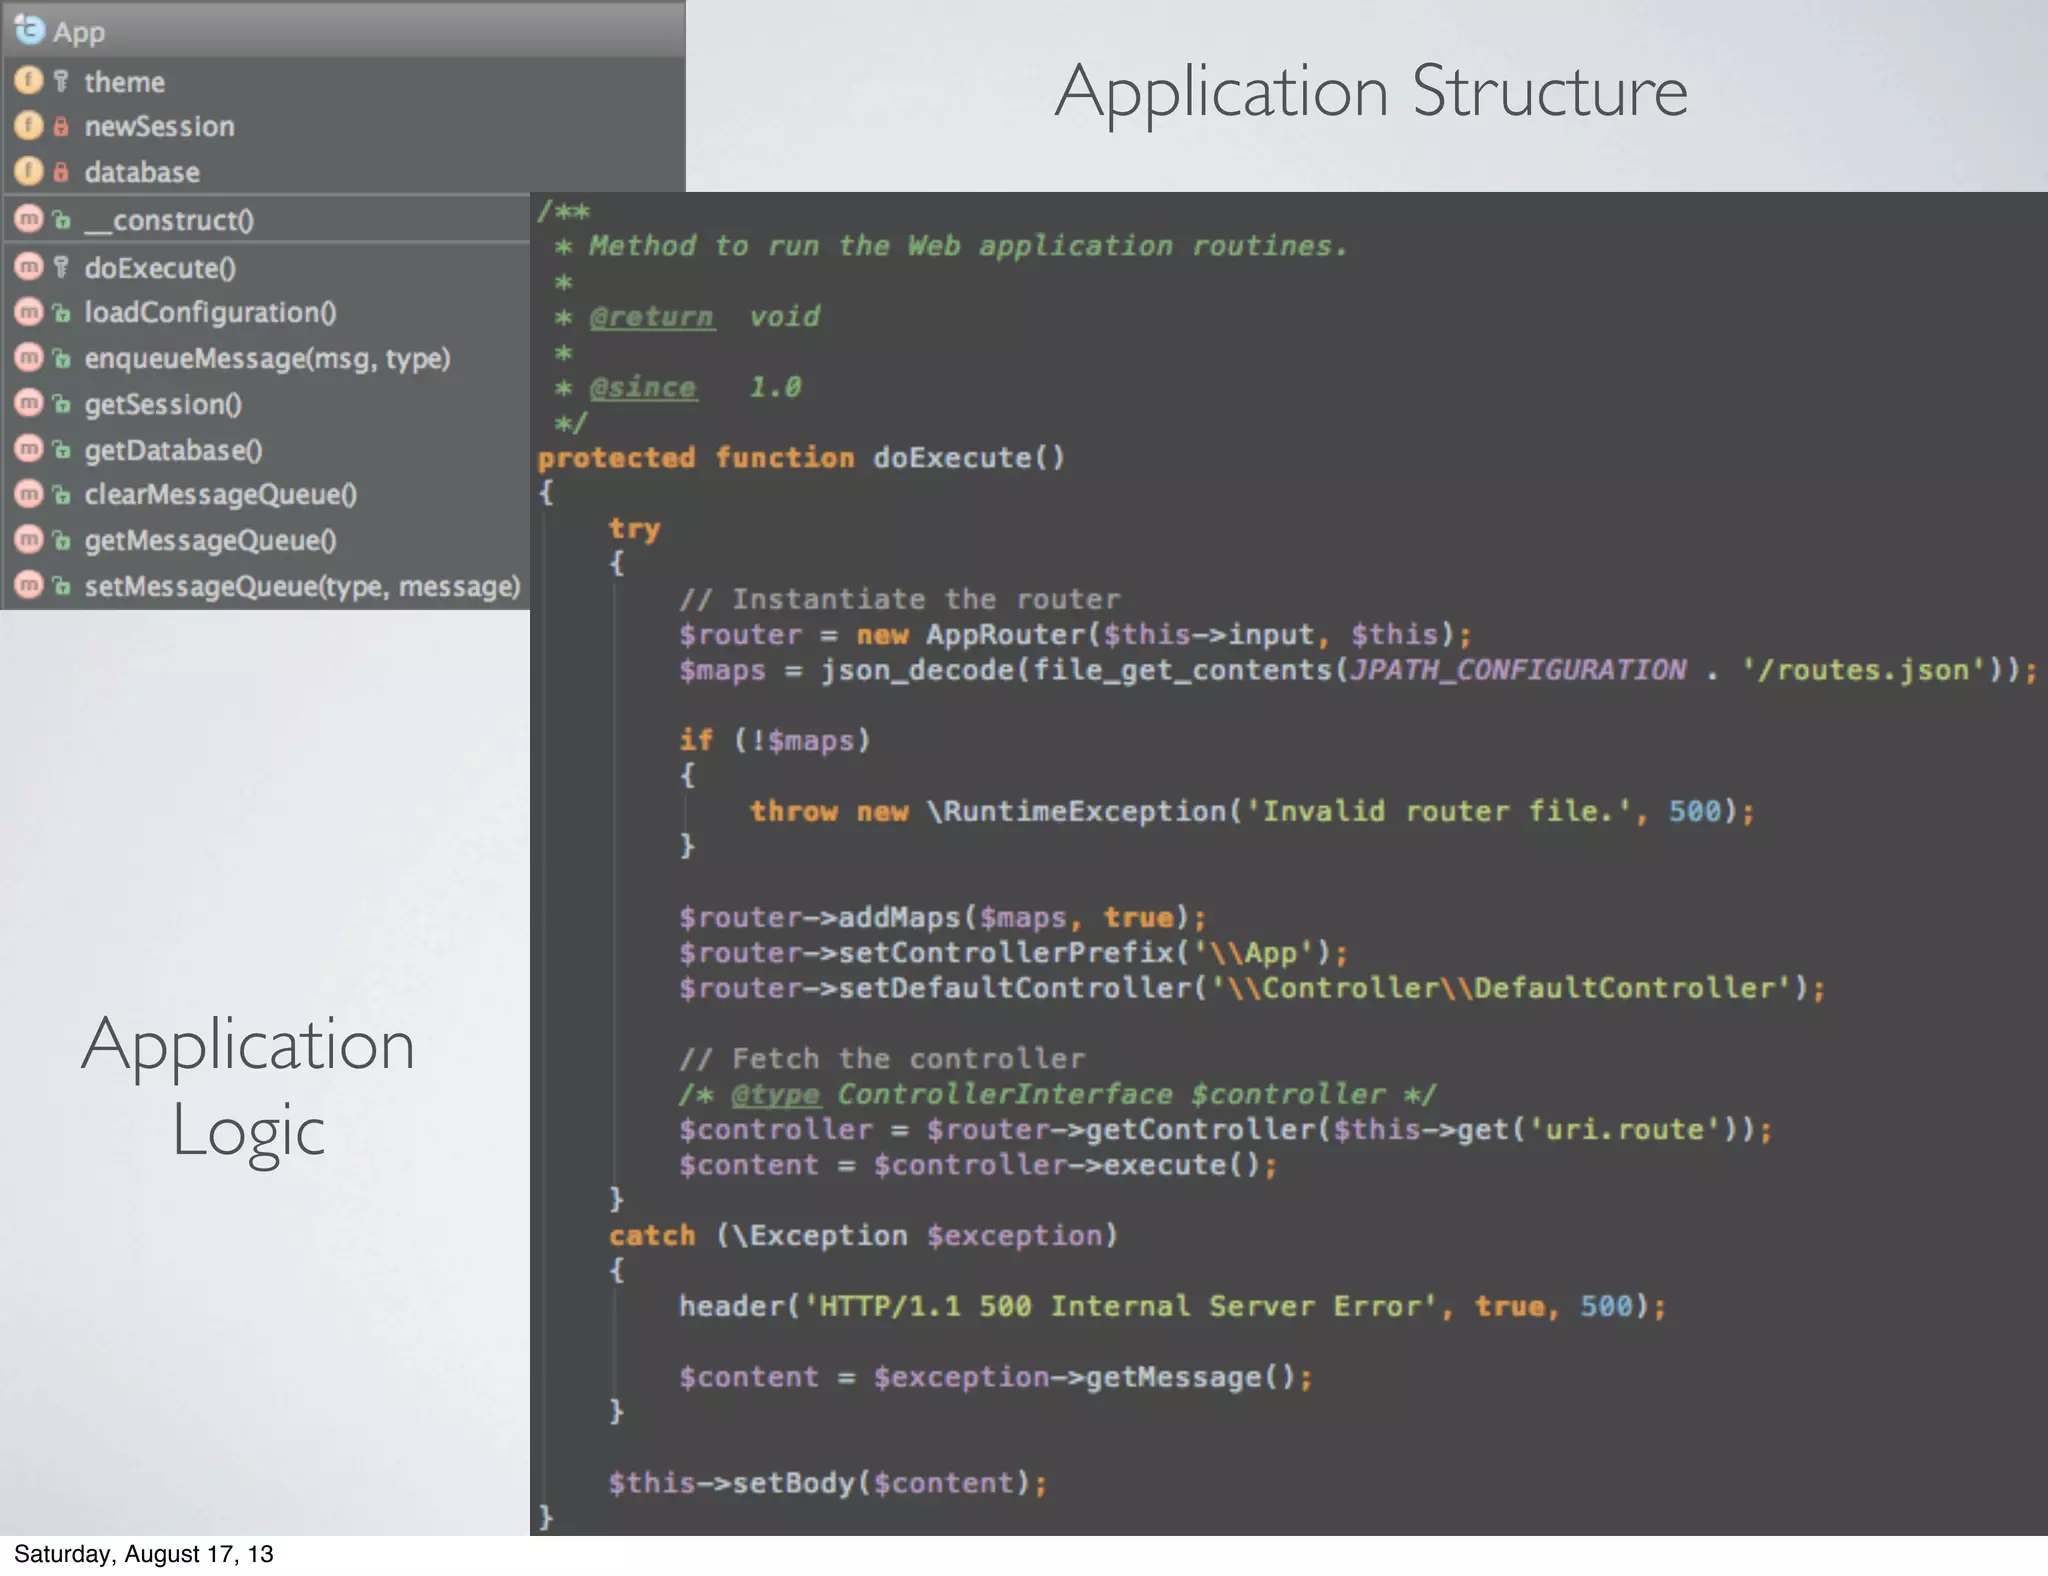The height and width of the screenshot is (1576, 2048).
Task: Click the getController method call
Action: [1200, 1130]
